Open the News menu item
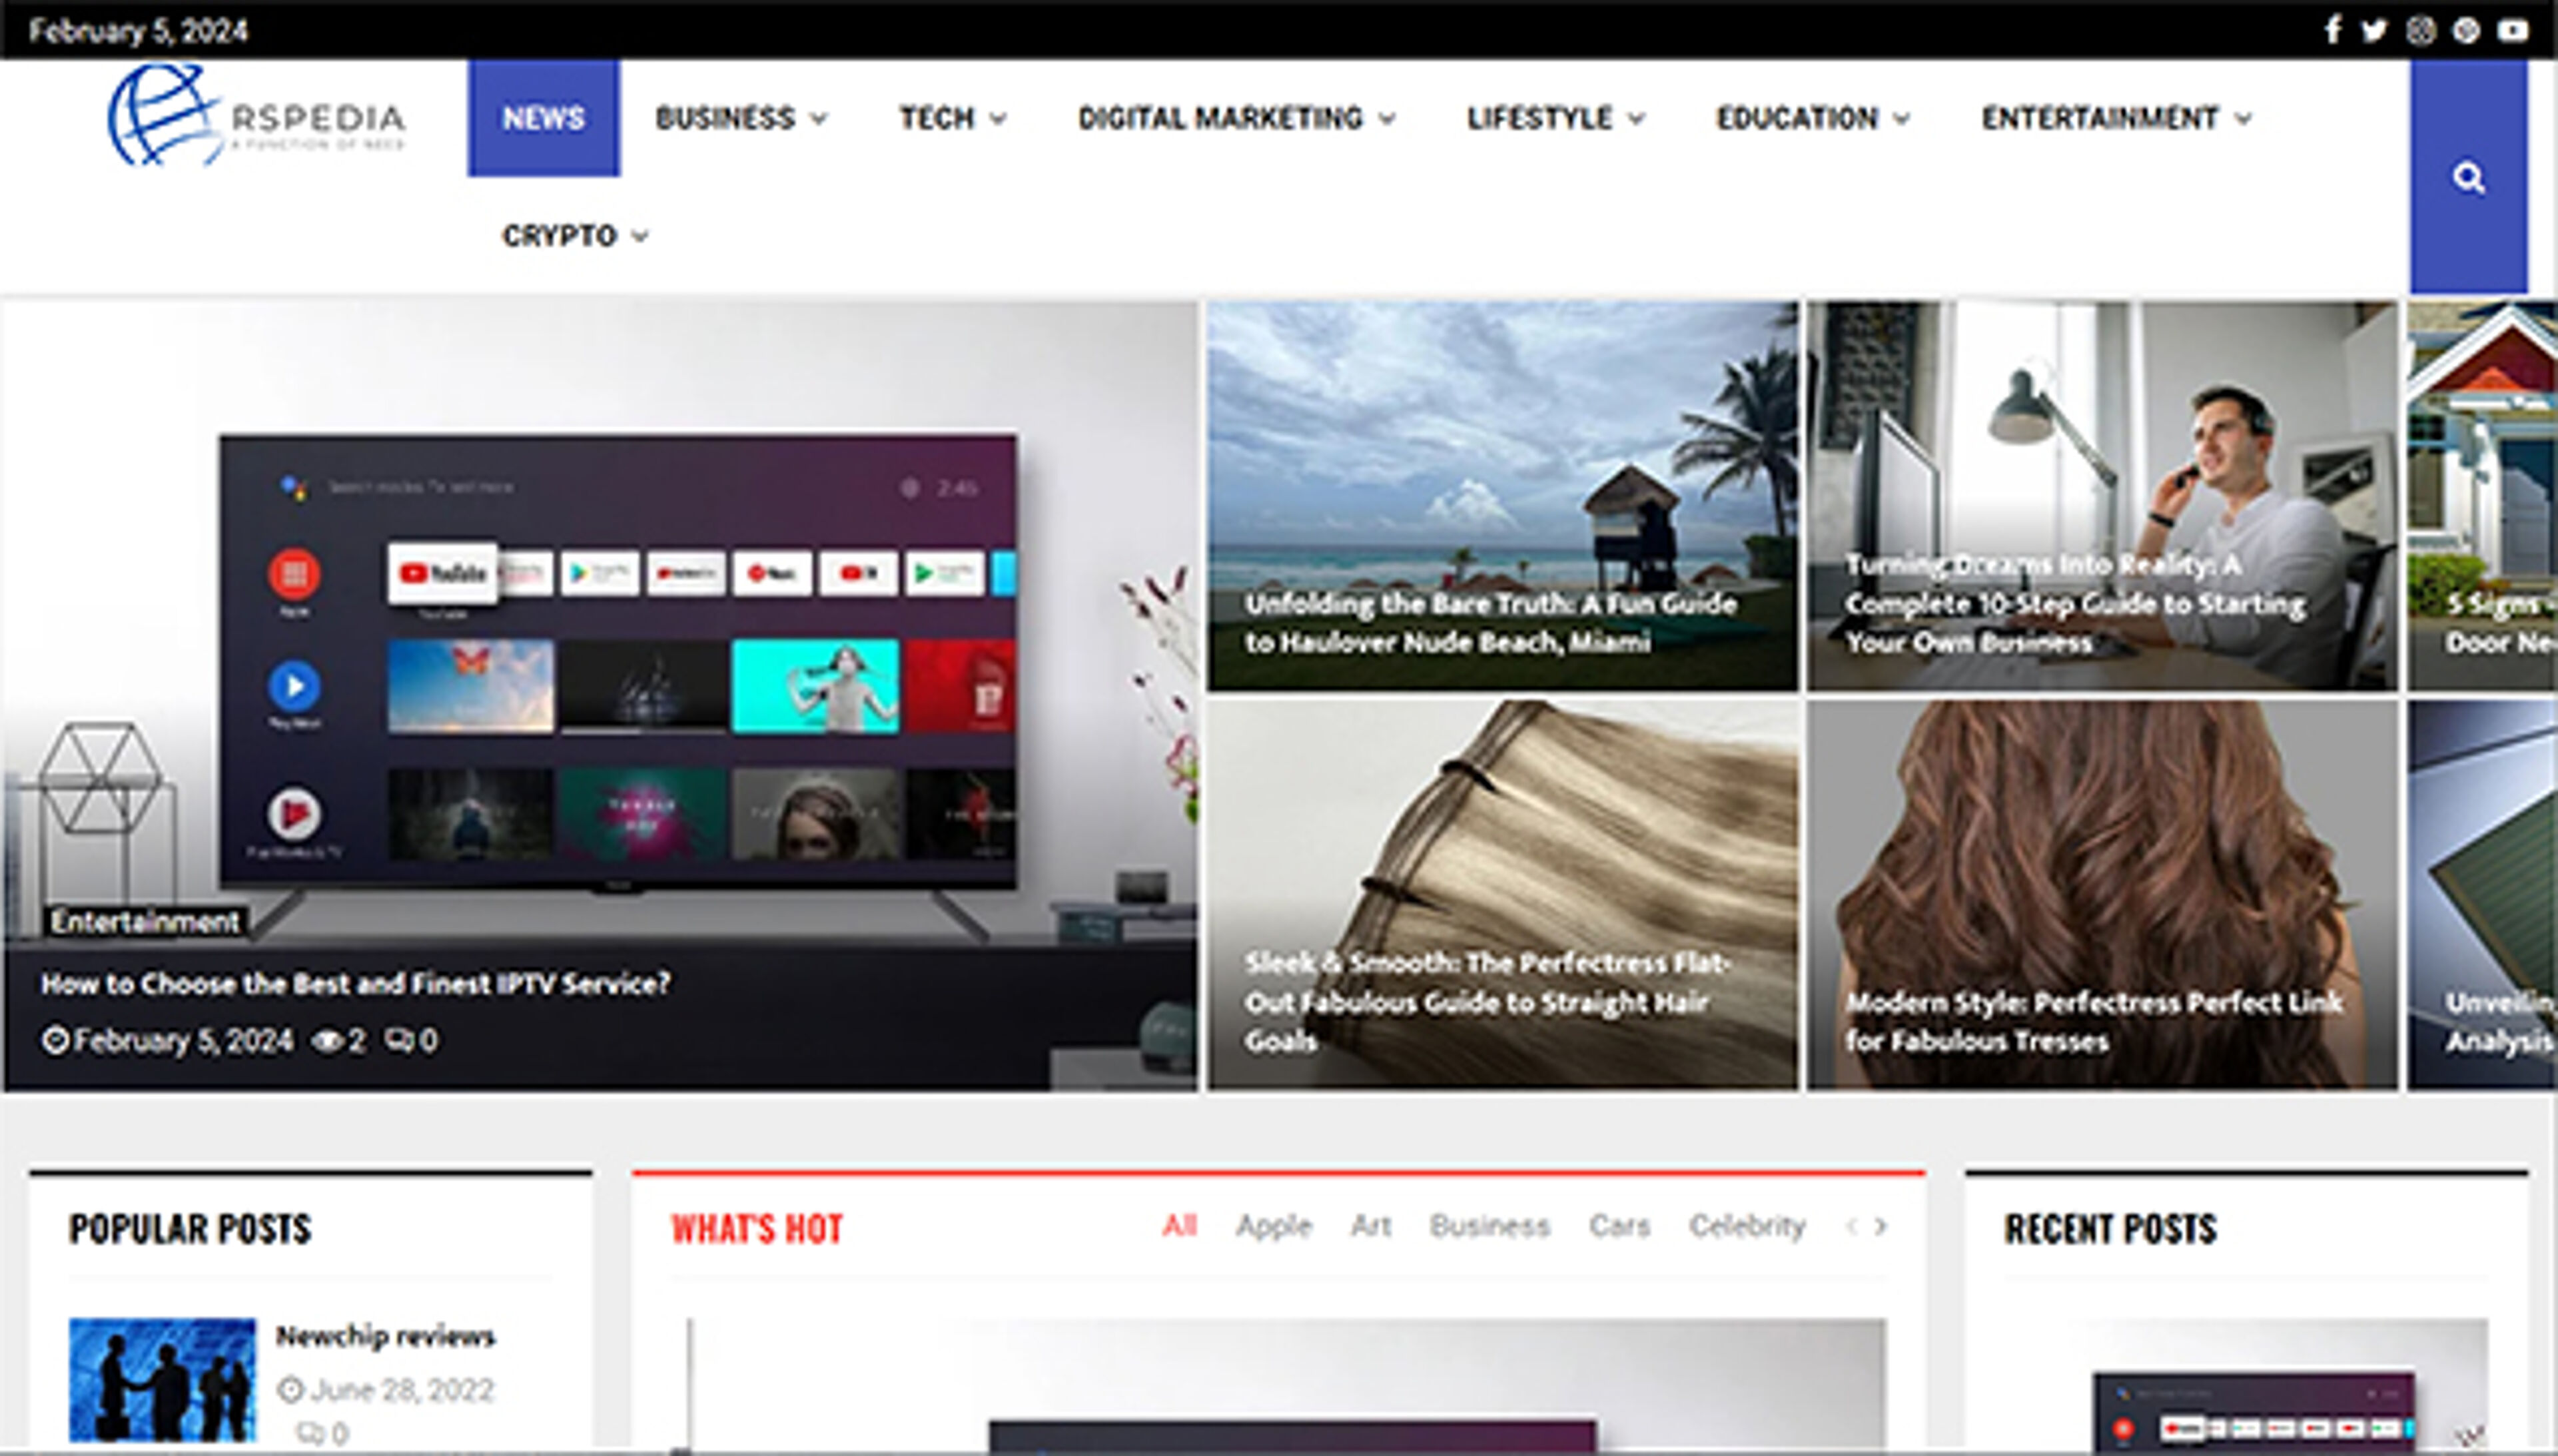The height and width of the screenshot is (1456, 2558). click(x=543, y=118)
